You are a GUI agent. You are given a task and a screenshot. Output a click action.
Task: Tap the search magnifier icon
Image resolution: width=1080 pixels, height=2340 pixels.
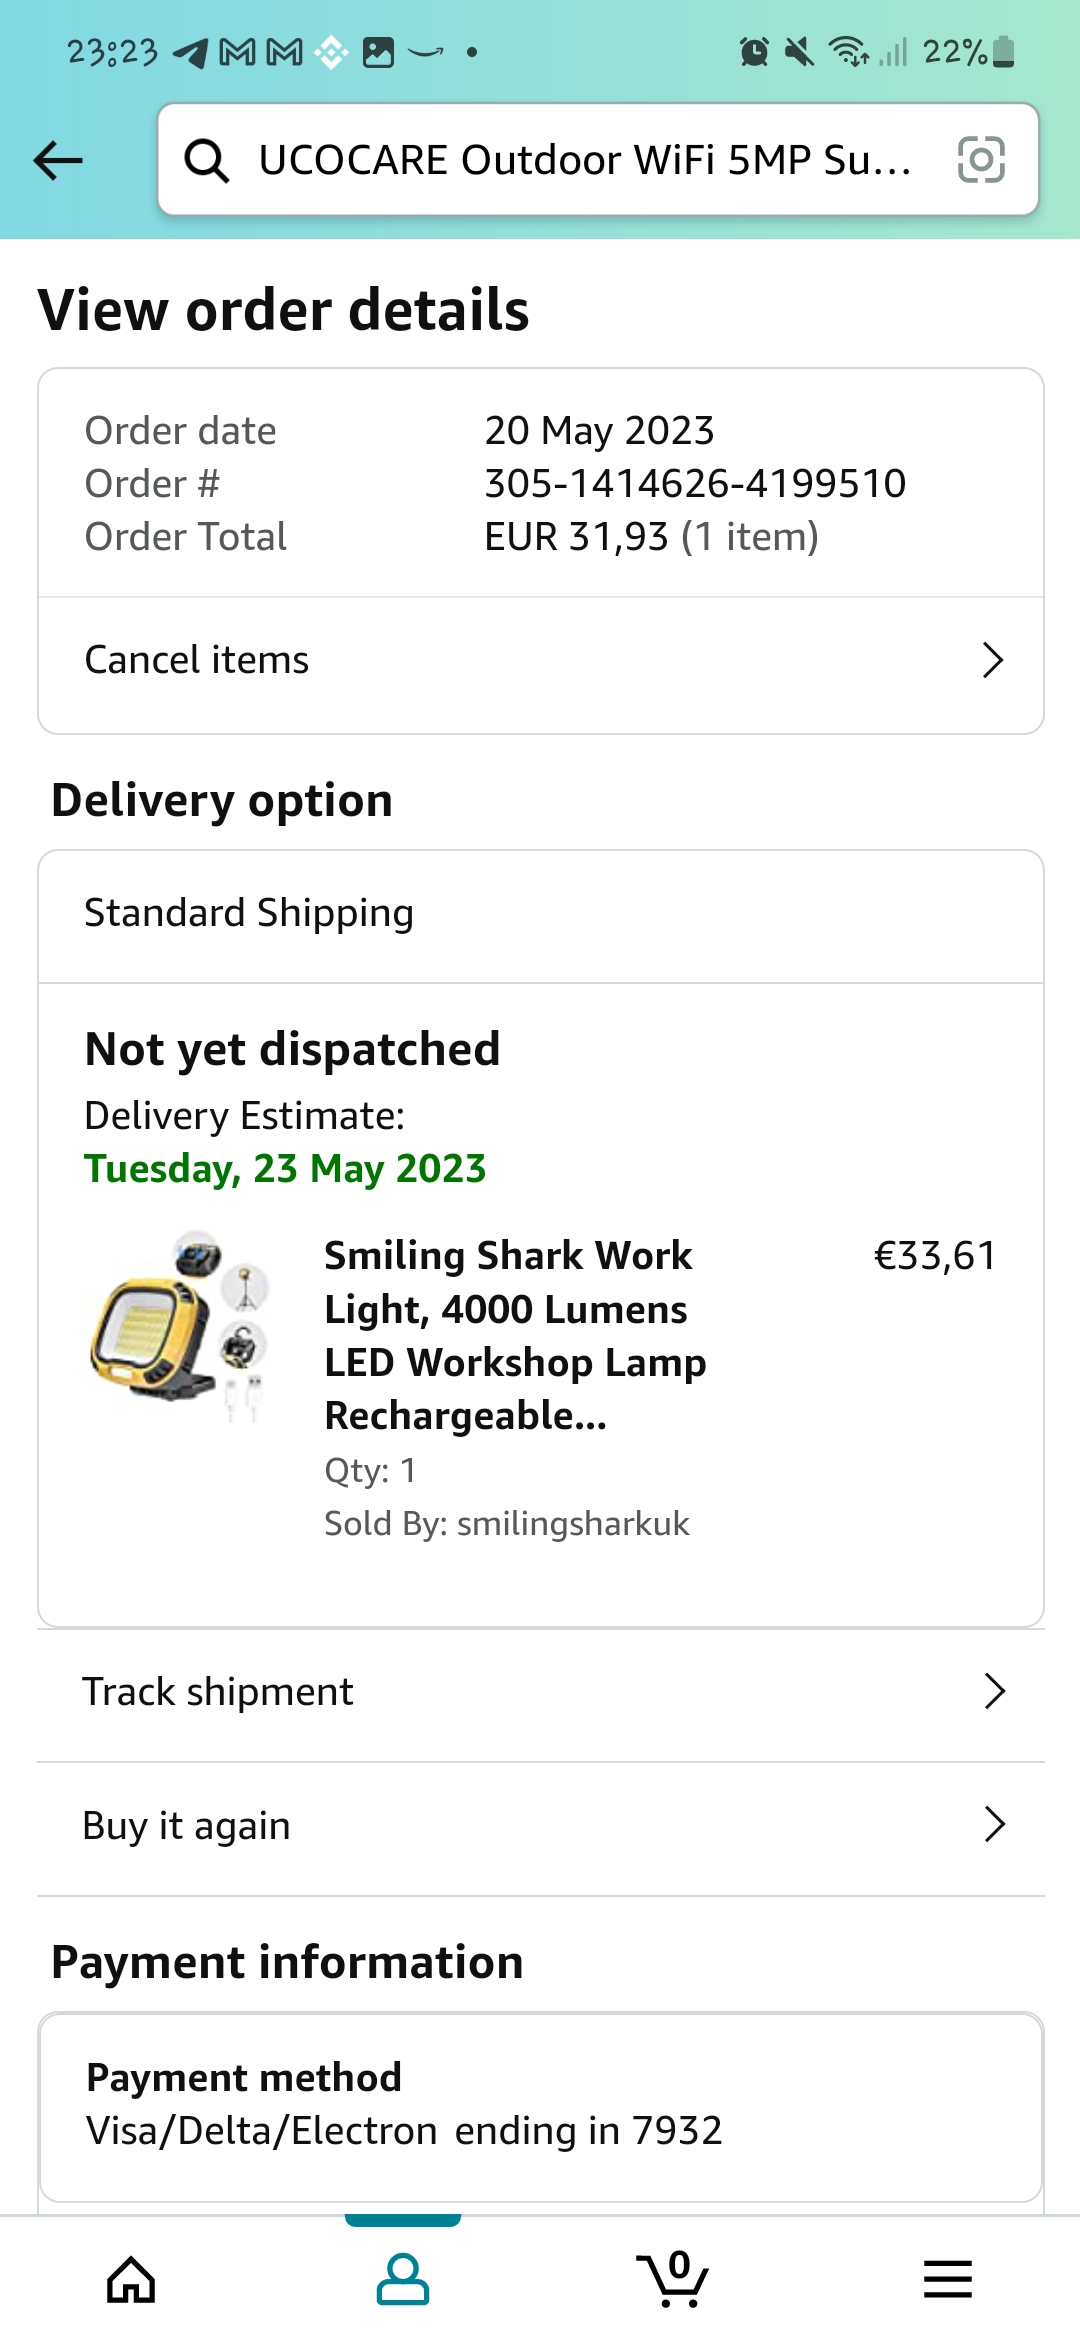tap(207, 160)
